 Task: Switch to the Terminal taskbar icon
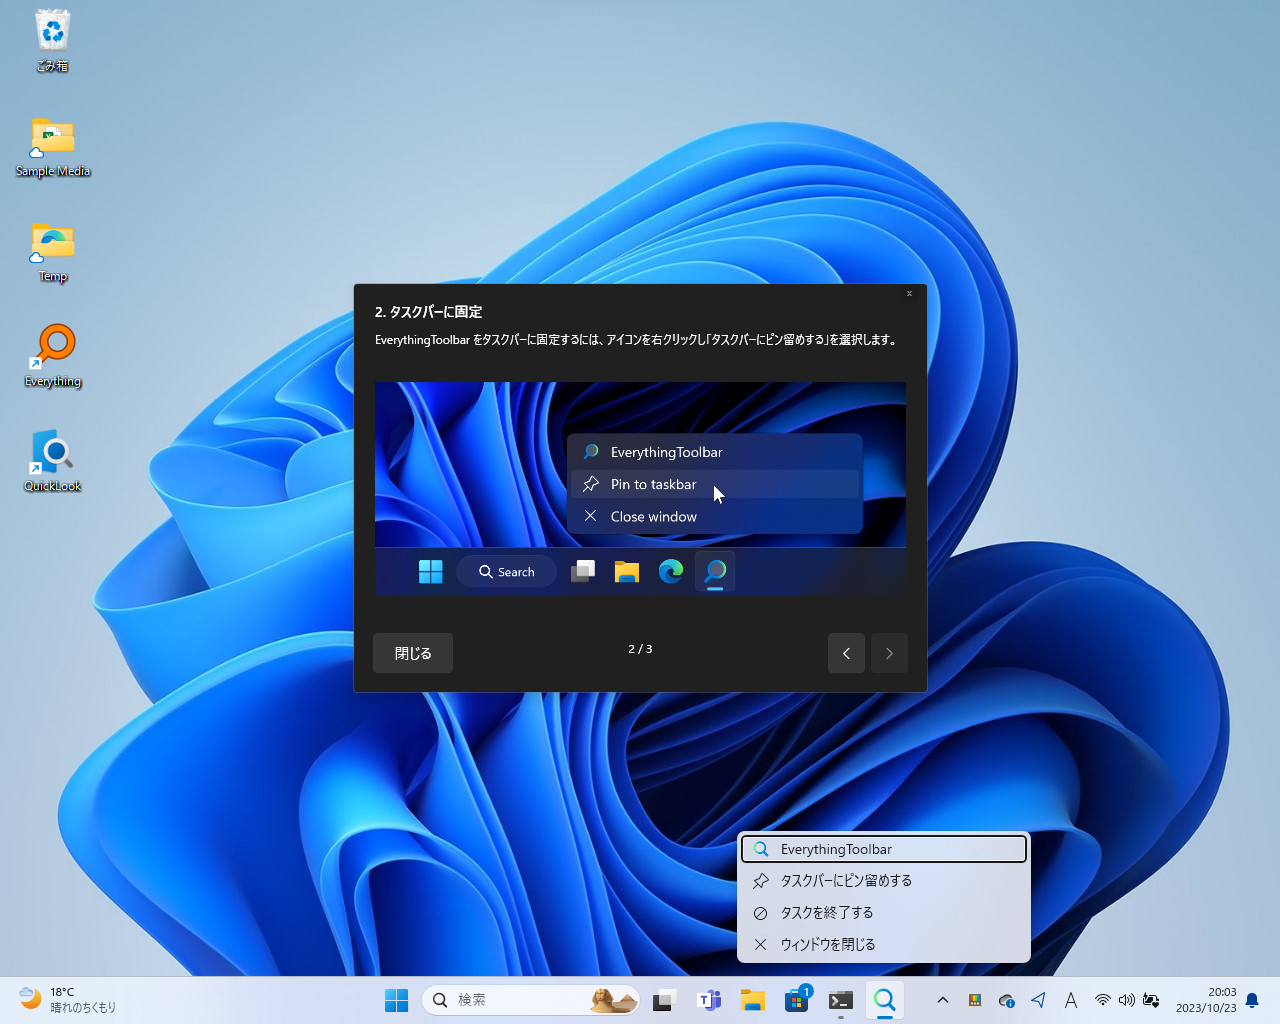841,1000
